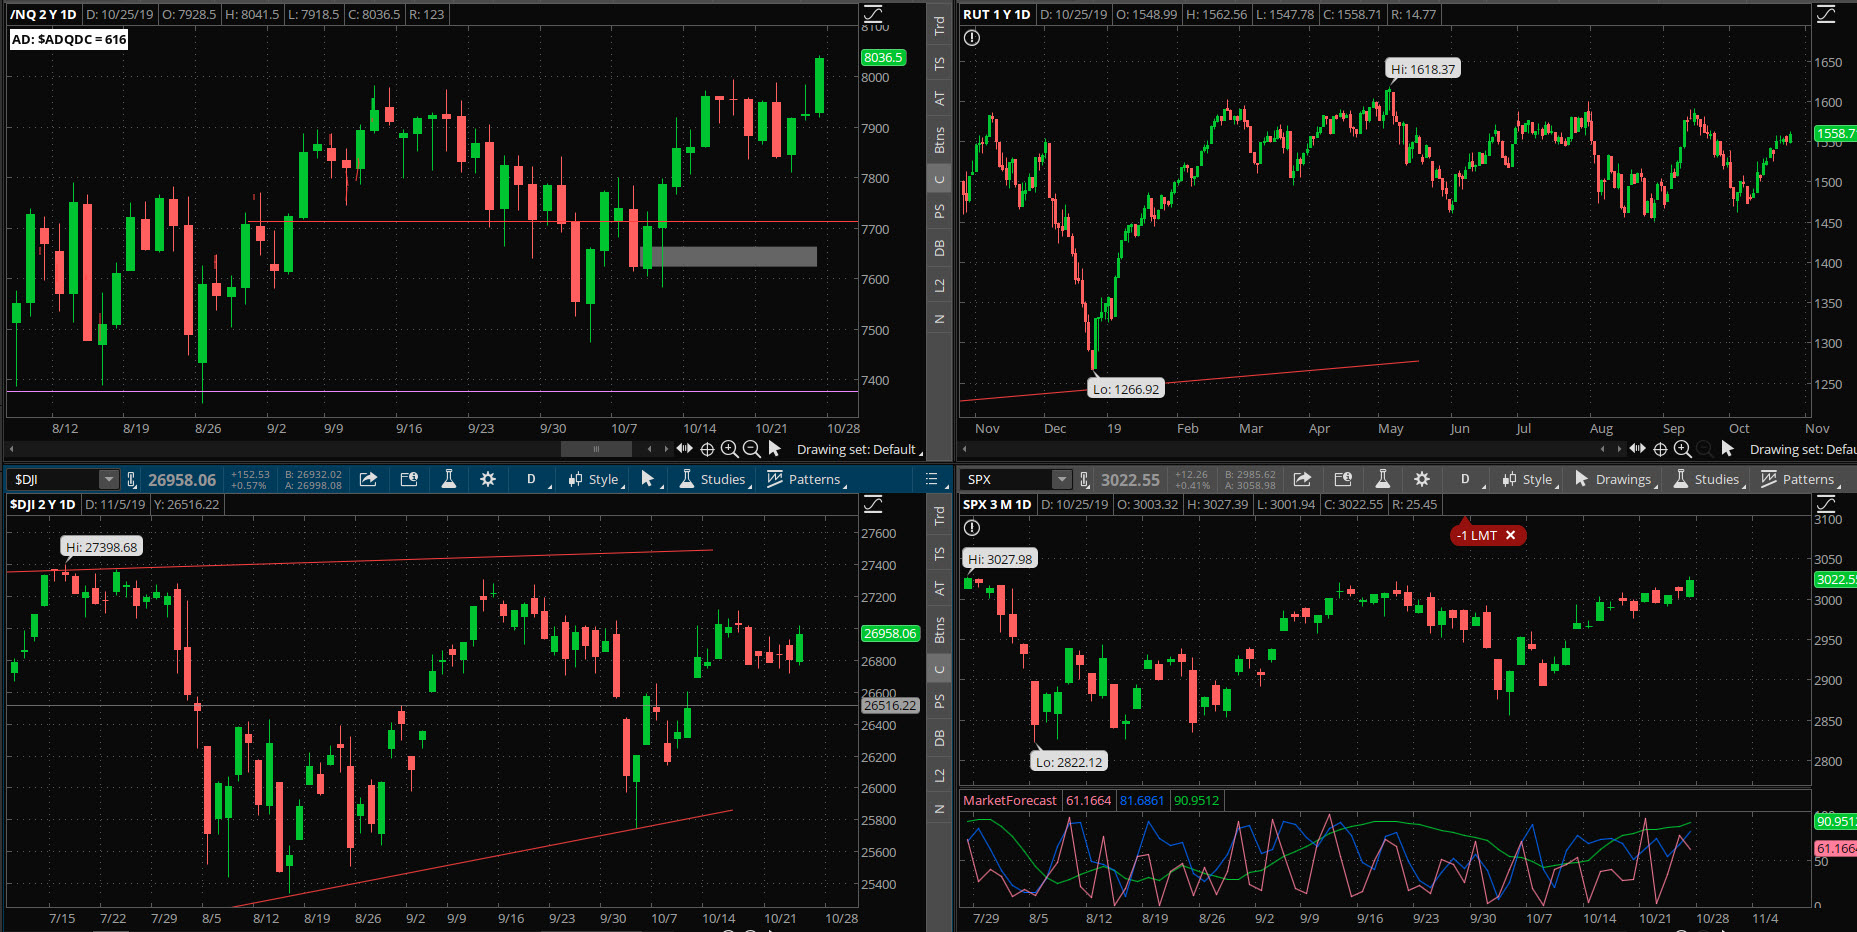
Task: Click the symbol link clip icon next to SPX
Action: click(1085, 480)
